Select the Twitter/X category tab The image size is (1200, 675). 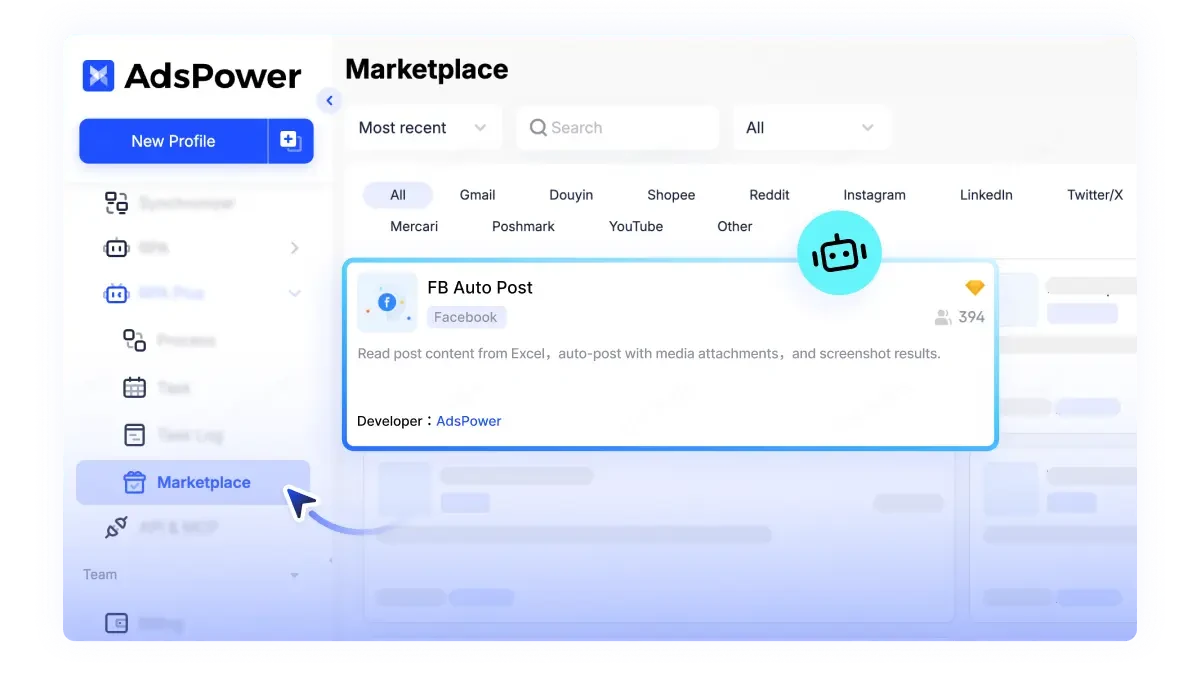click(1095, 195)
